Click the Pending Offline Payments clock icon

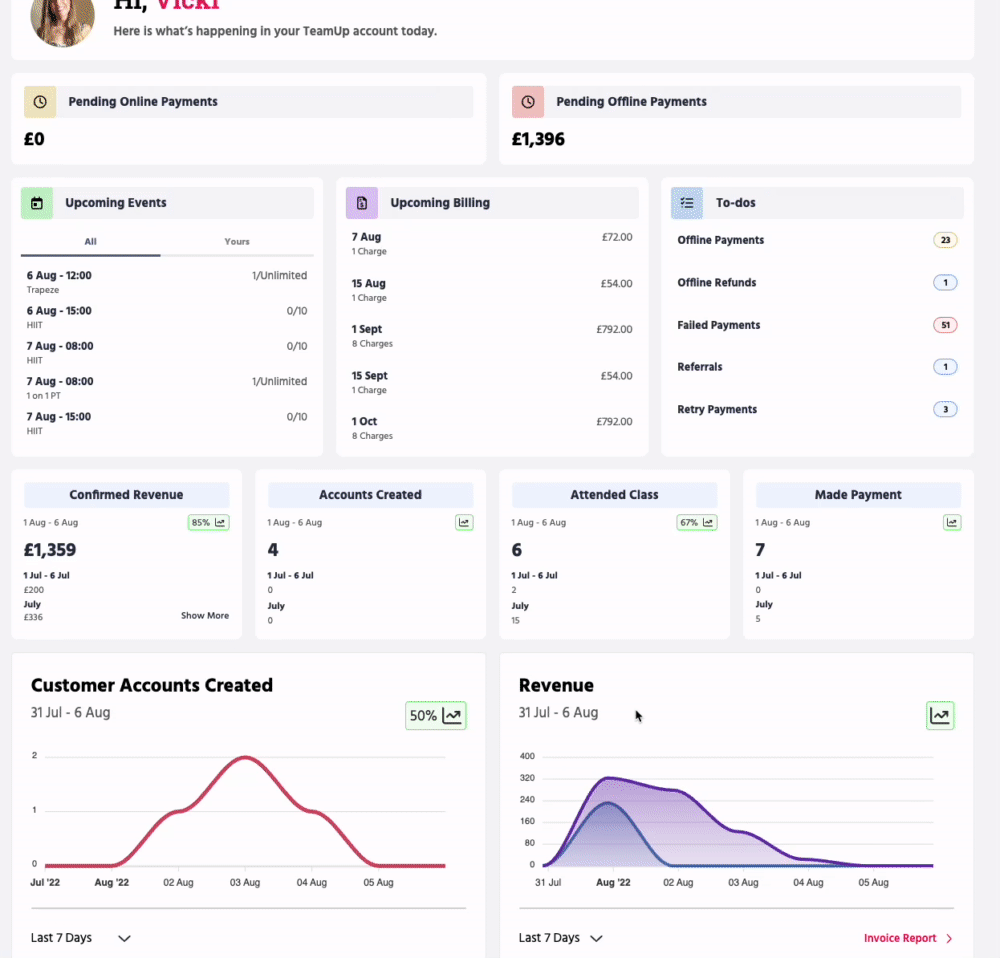[528, 102]
